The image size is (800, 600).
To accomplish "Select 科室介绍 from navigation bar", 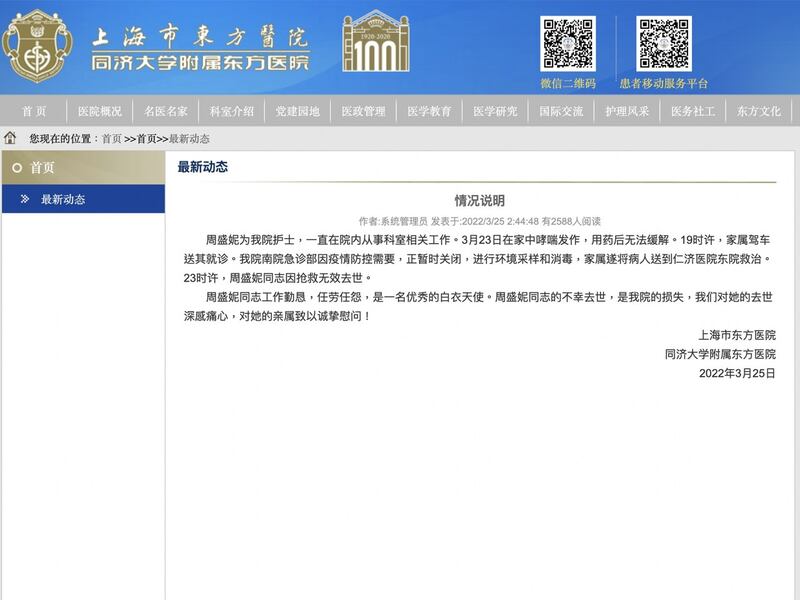I will pyautogui.click(x=232, y=111).
